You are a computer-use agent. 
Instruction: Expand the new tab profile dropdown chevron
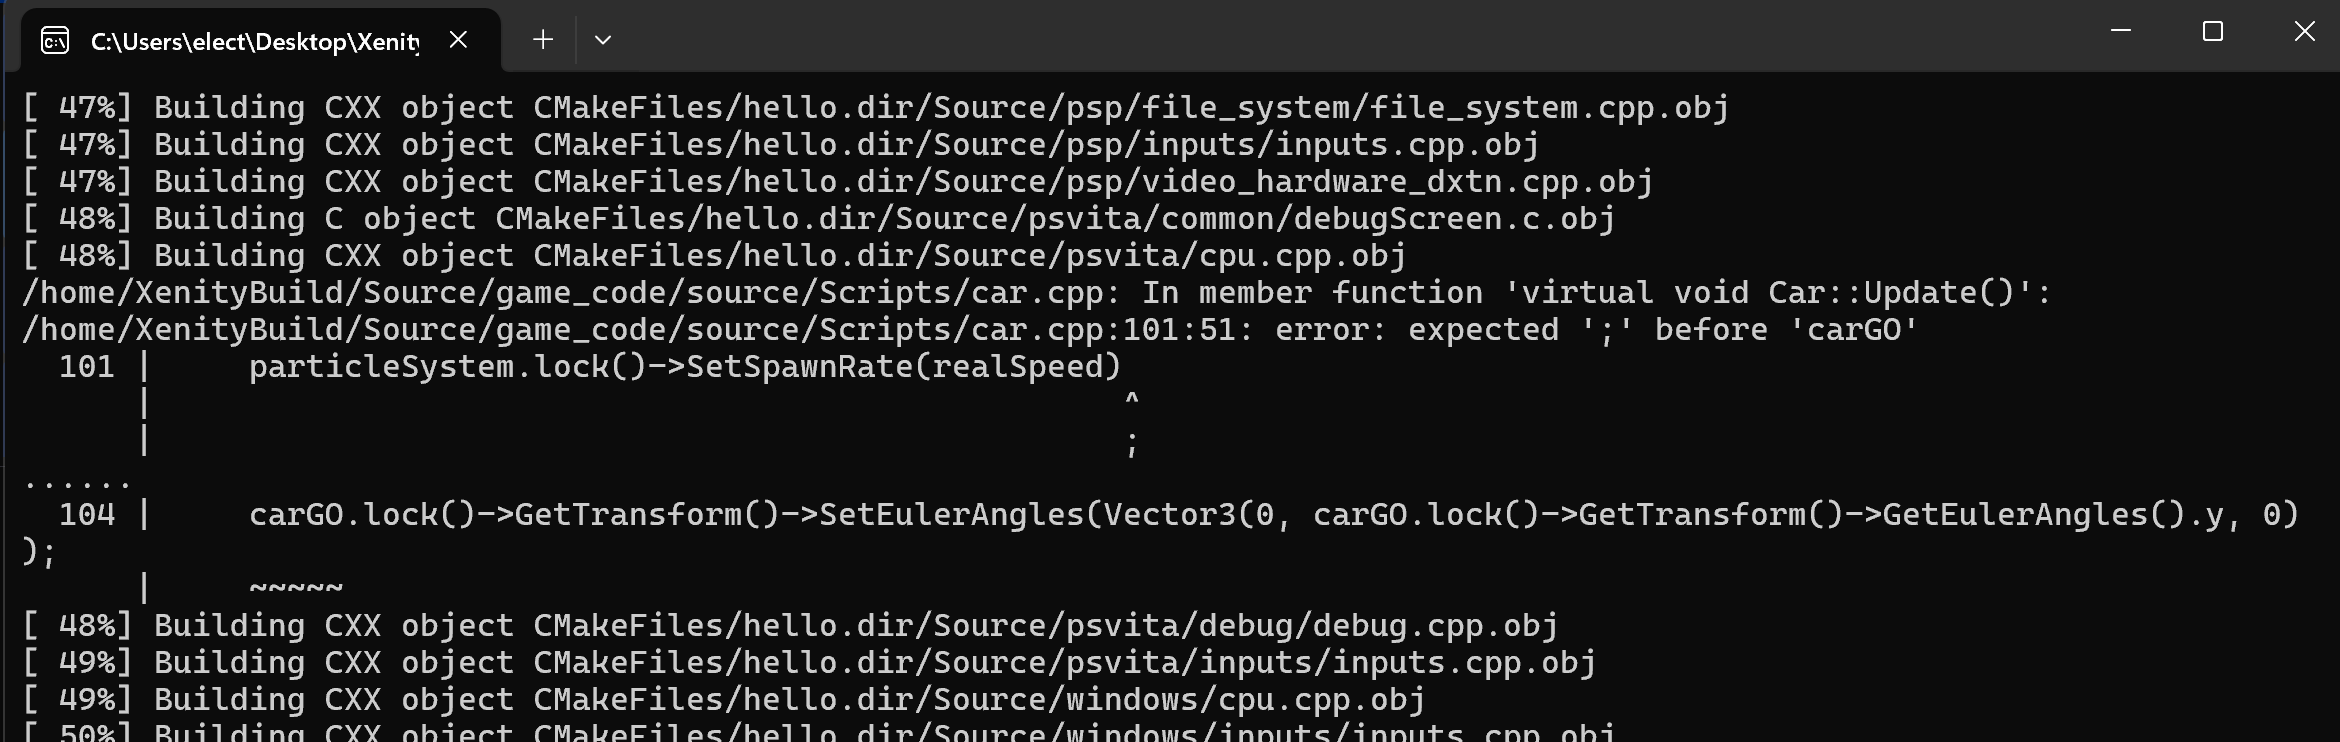tap(603, 40)
